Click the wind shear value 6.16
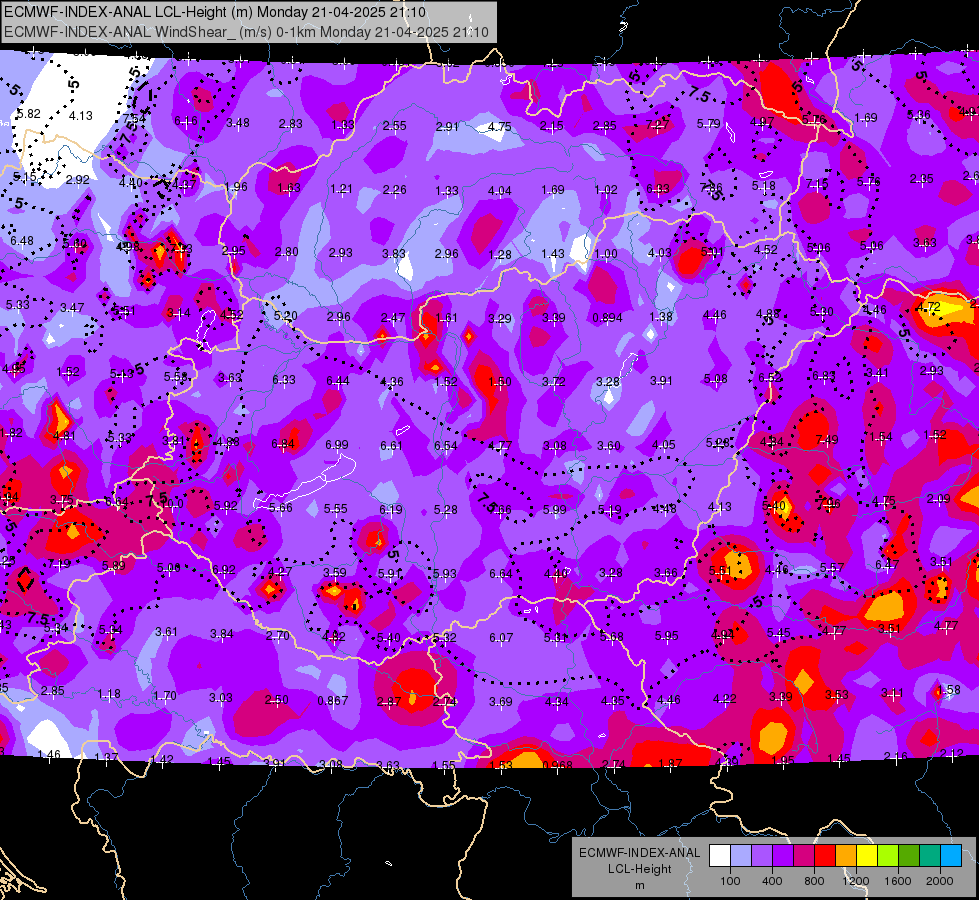Image resolution: width=979 pixels, height=900 pixels. (x=186, y=121)
